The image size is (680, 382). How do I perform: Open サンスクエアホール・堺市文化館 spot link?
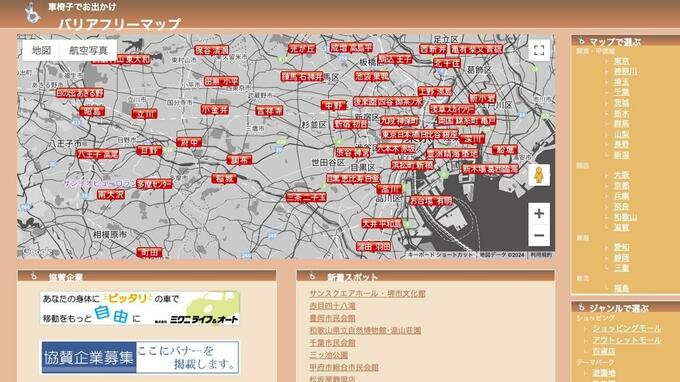367,294
